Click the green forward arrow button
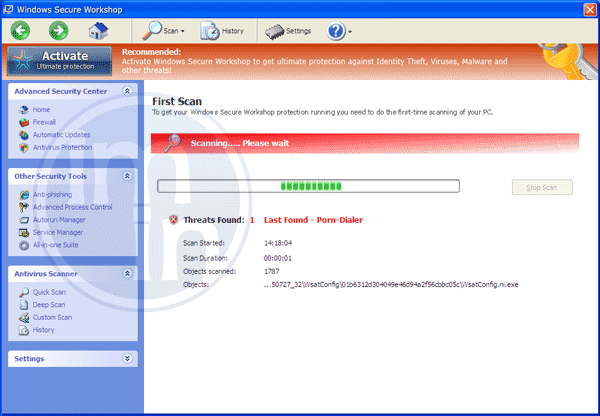The image size is (600, 416). tap(58, 30)
